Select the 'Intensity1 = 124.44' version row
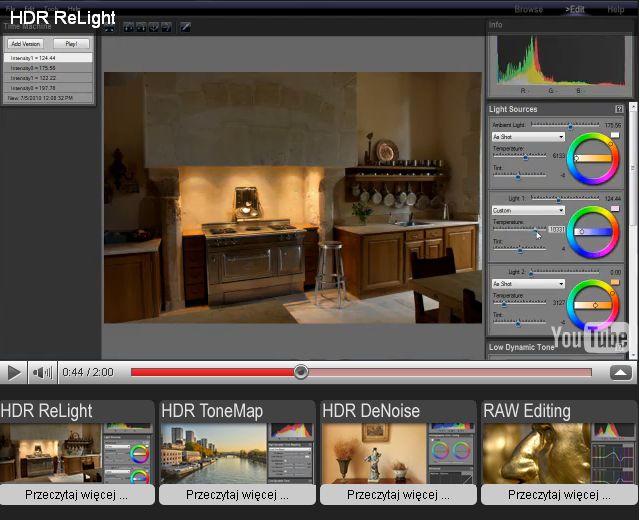This screenshot has width=640, height=520. (48, 58)
